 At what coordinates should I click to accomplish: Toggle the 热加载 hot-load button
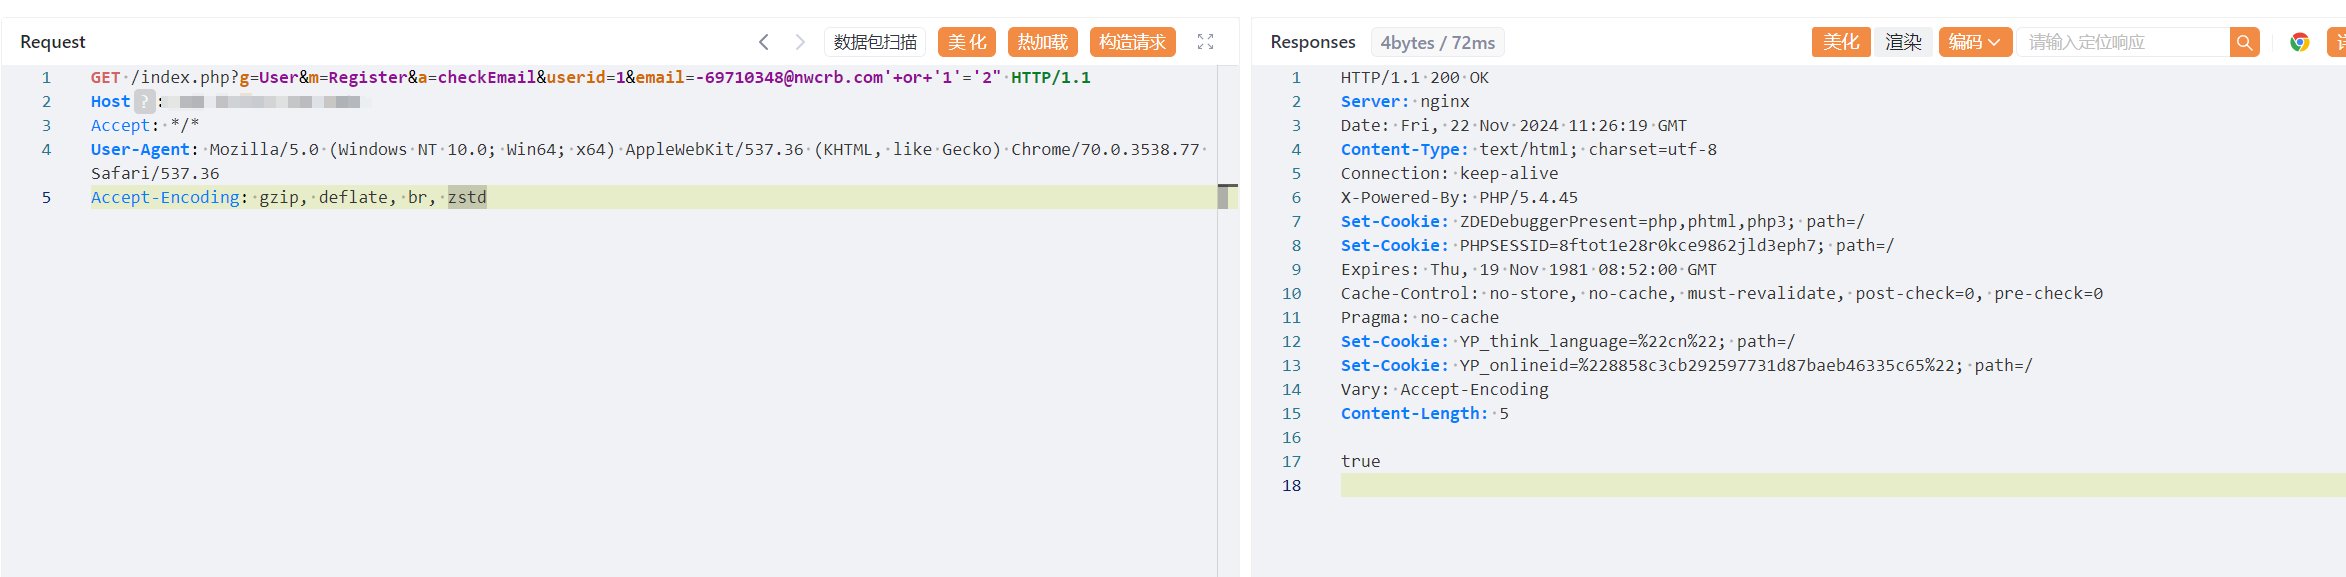[x=1042, y=42]
